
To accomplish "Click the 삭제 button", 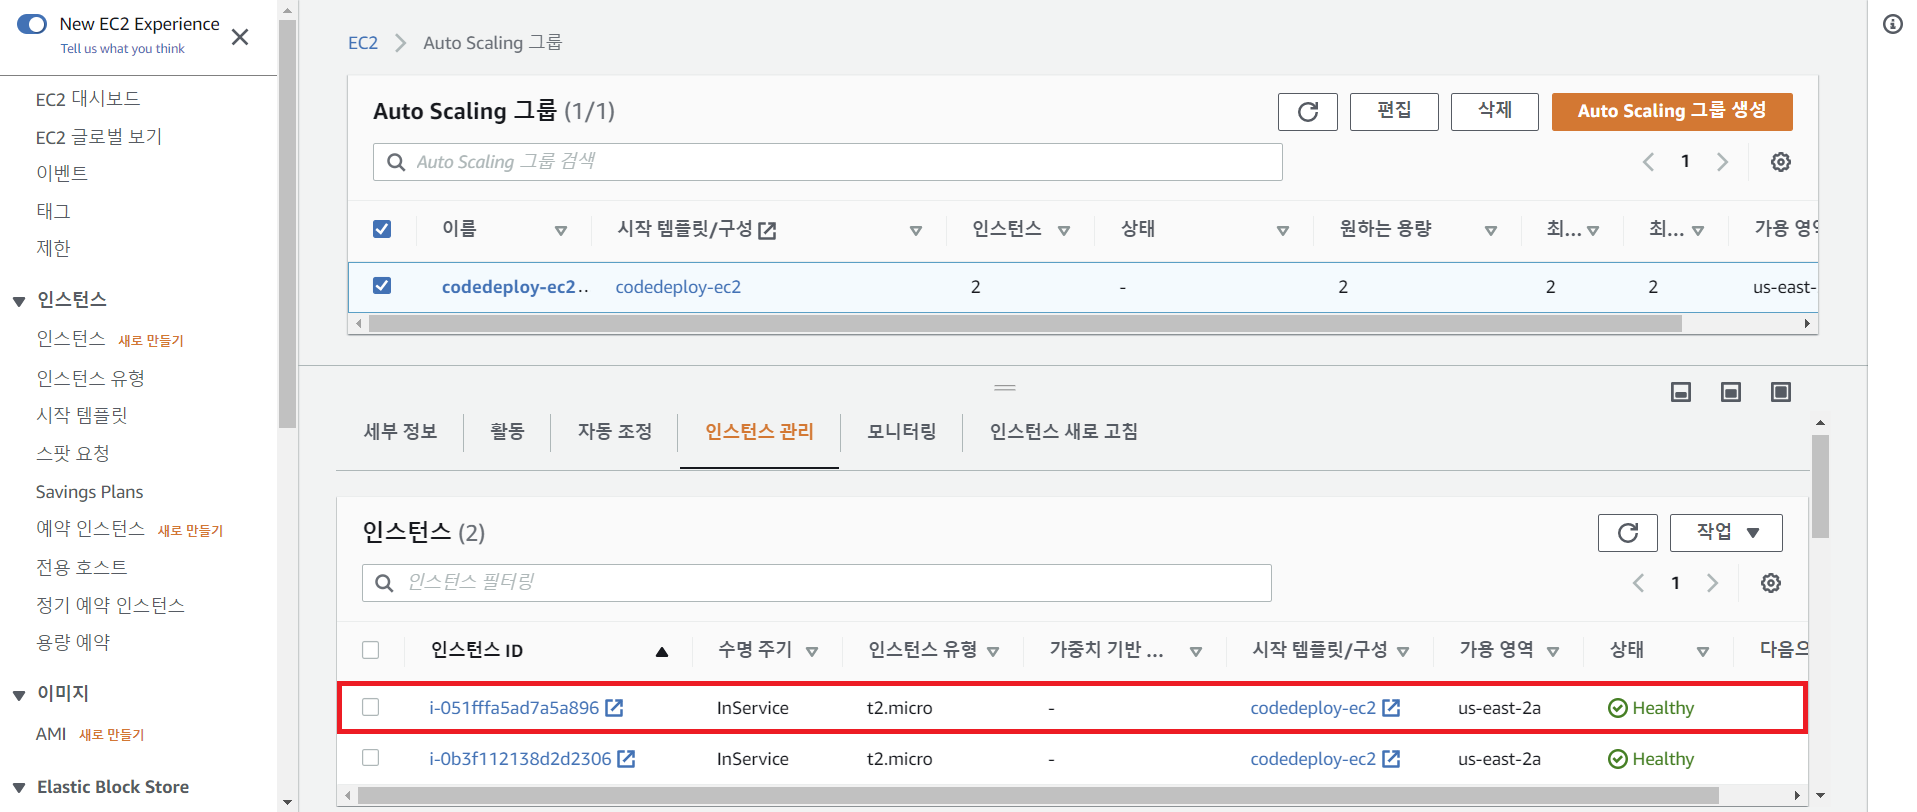I will point(1495,112).
